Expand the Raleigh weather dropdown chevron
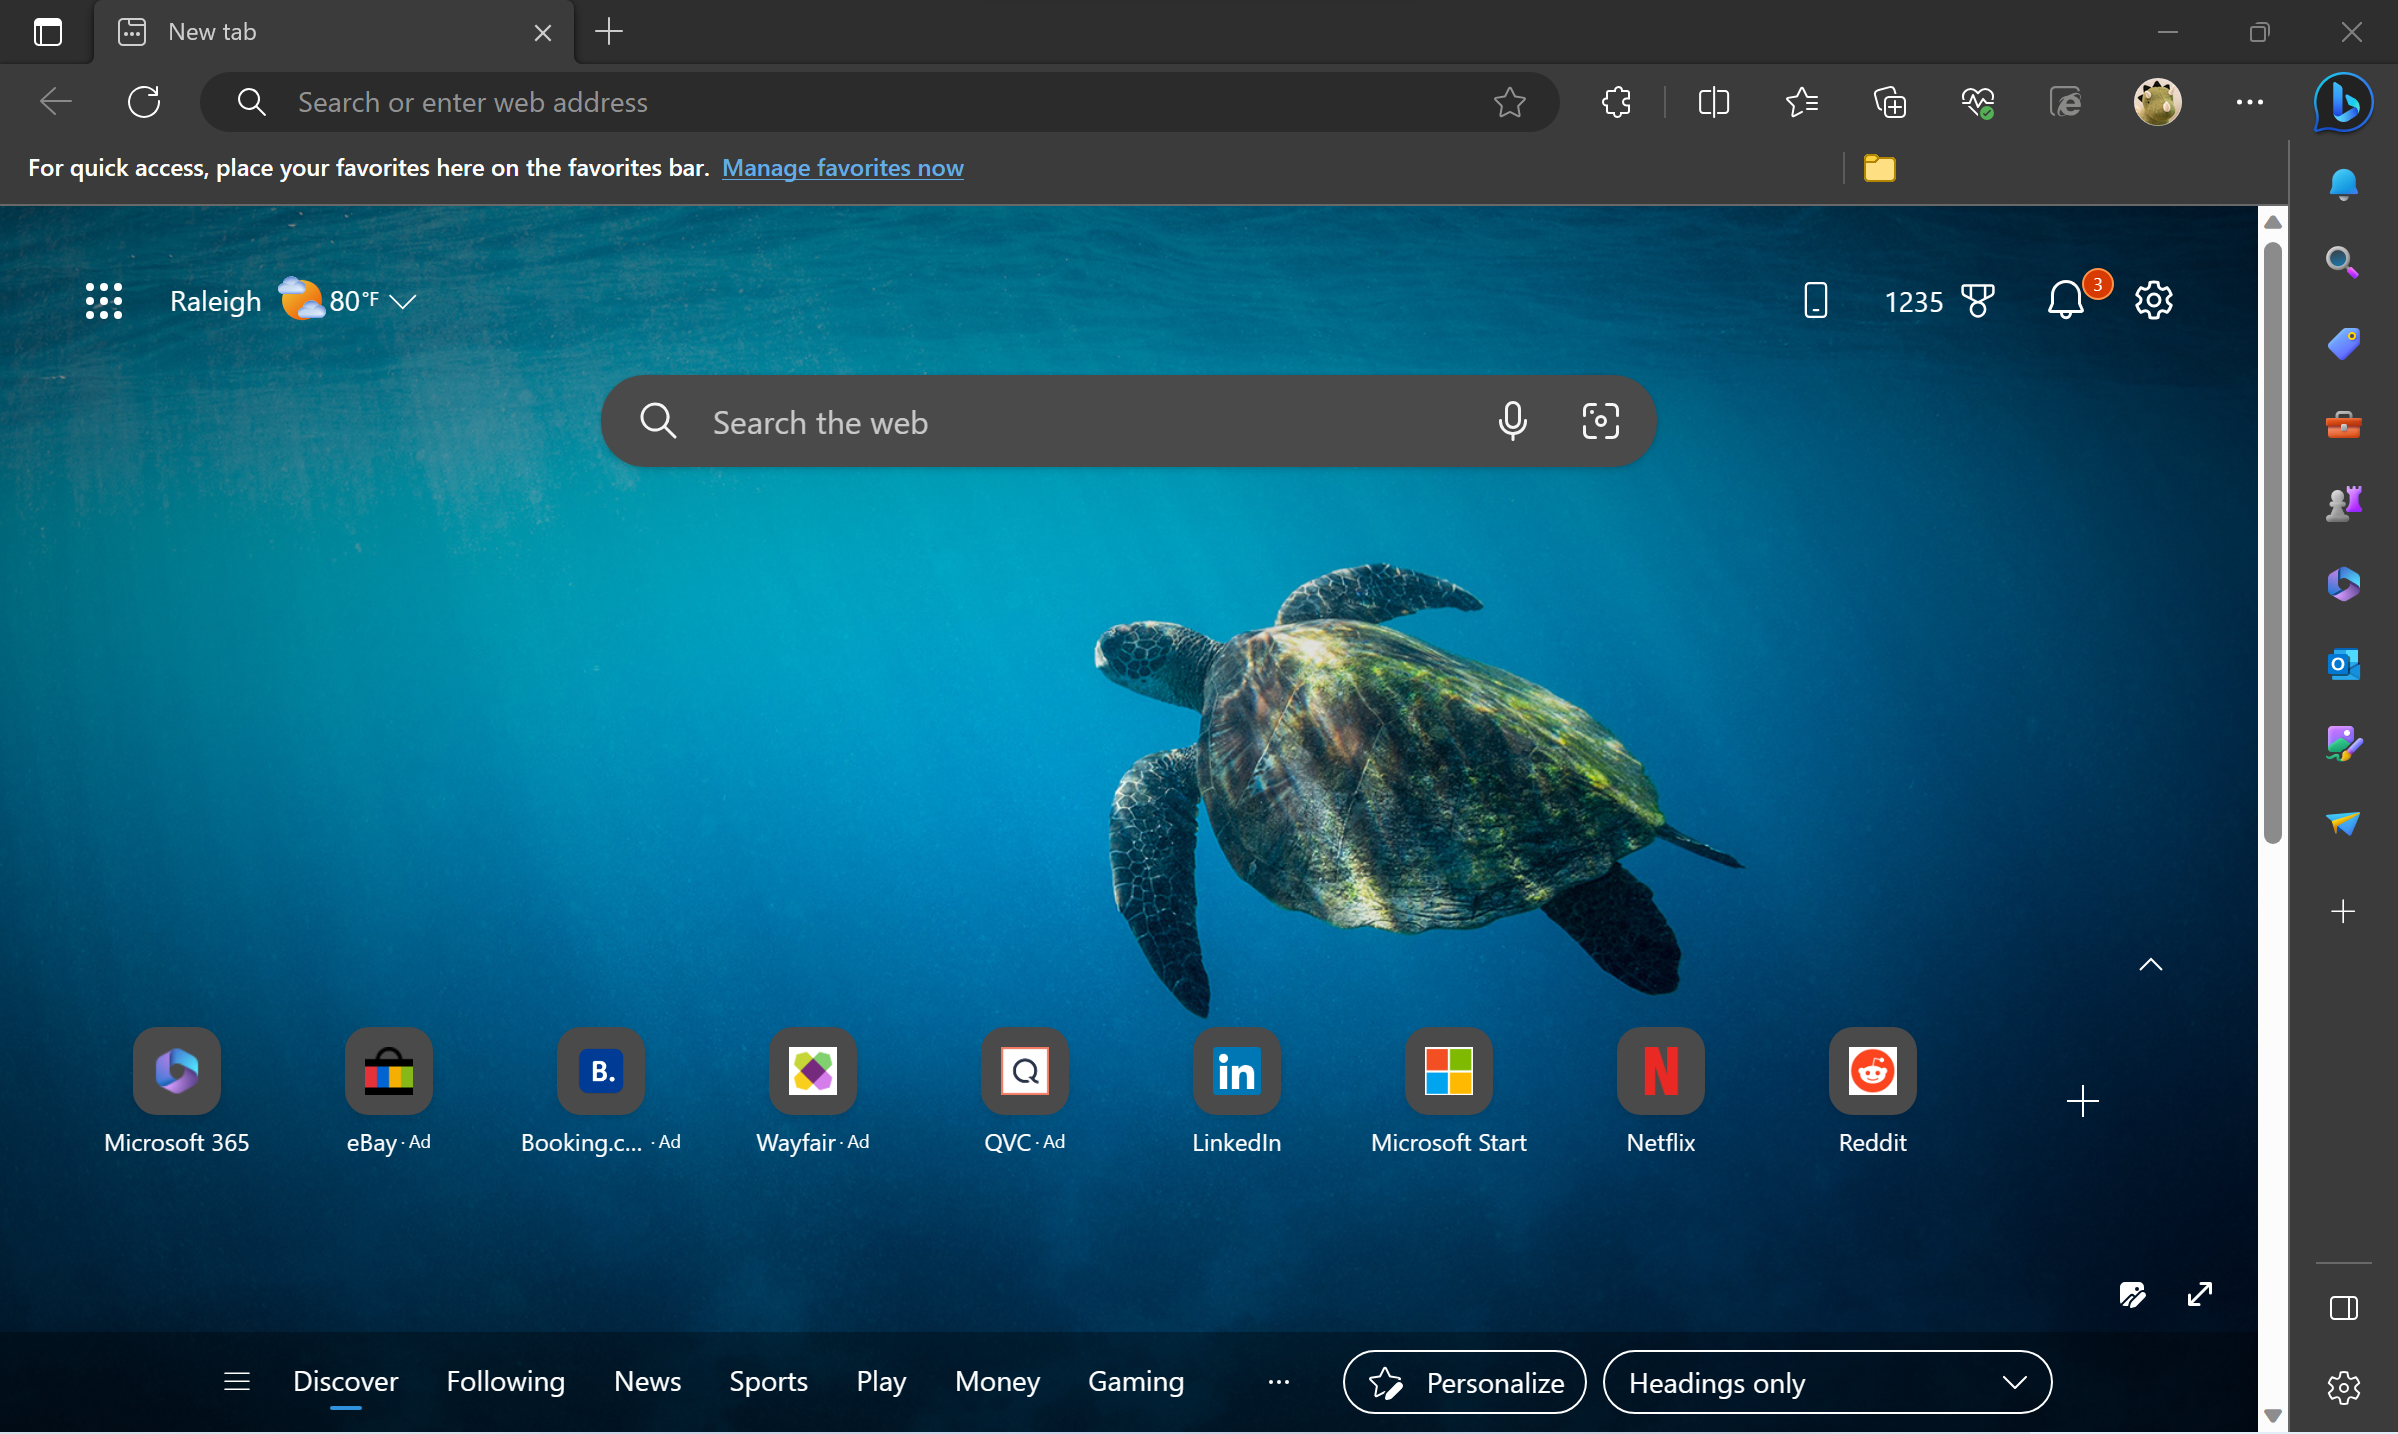The width and height of the screenshot is (2398, 1434). [x=403, y=301]
